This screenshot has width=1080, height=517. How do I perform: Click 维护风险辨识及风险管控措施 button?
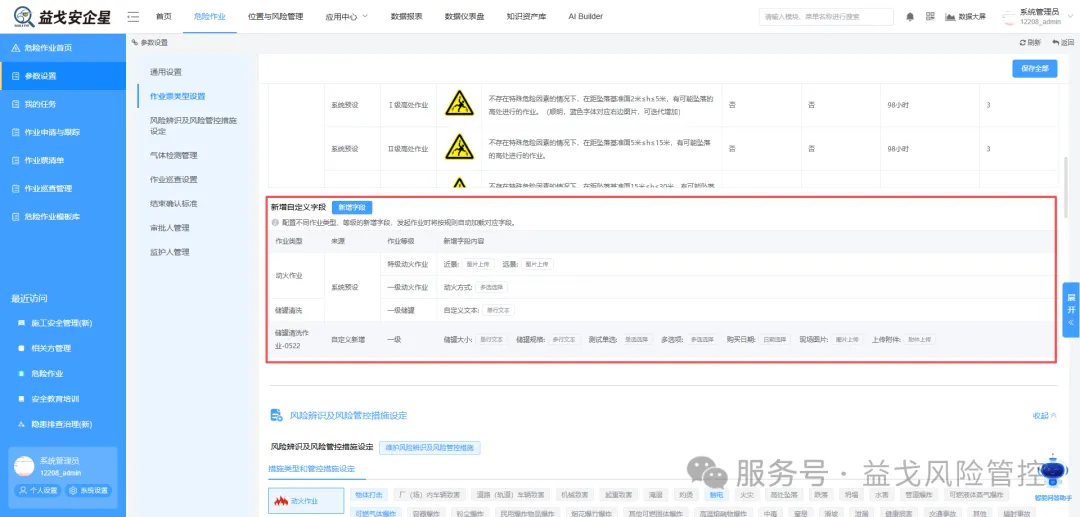430,447
